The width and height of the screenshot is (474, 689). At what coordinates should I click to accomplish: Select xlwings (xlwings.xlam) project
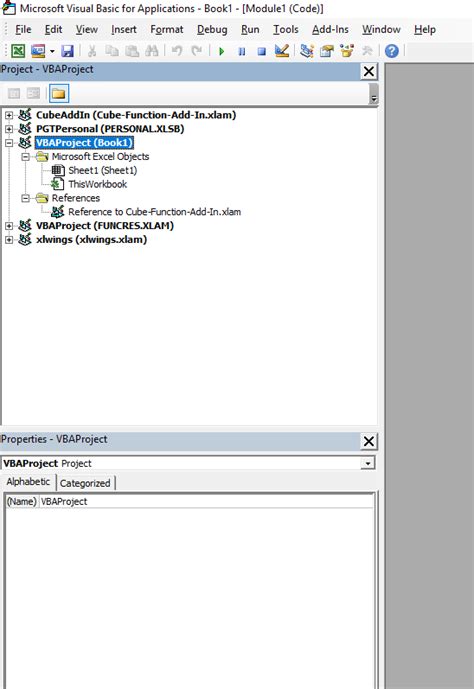(91, 240)
